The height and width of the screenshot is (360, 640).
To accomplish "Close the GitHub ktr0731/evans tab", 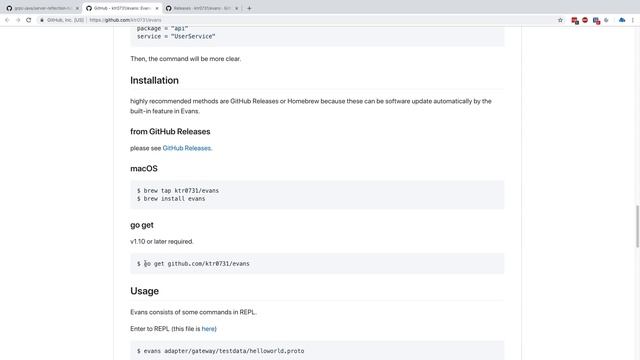I will tap(157, 8).
